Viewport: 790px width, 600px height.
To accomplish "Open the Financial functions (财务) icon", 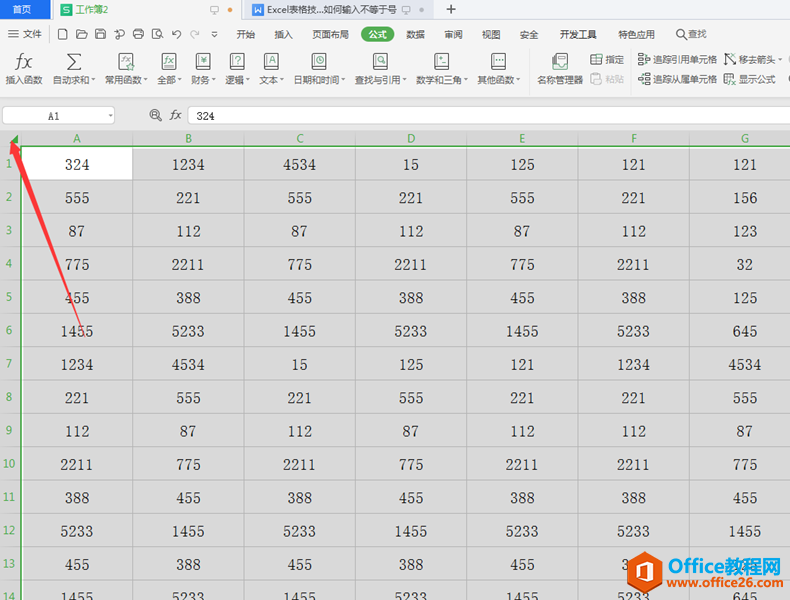I will (x=203, y=62).
